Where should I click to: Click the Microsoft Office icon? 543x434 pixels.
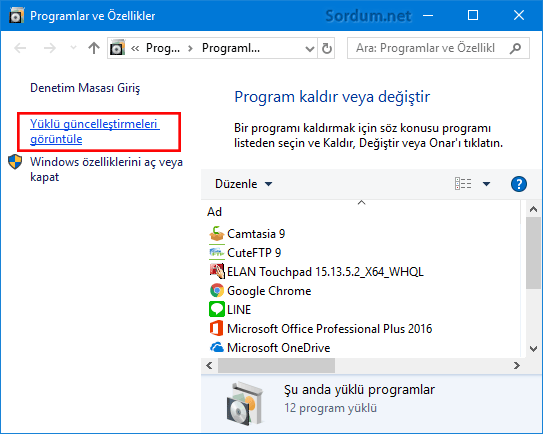(217, 328)
